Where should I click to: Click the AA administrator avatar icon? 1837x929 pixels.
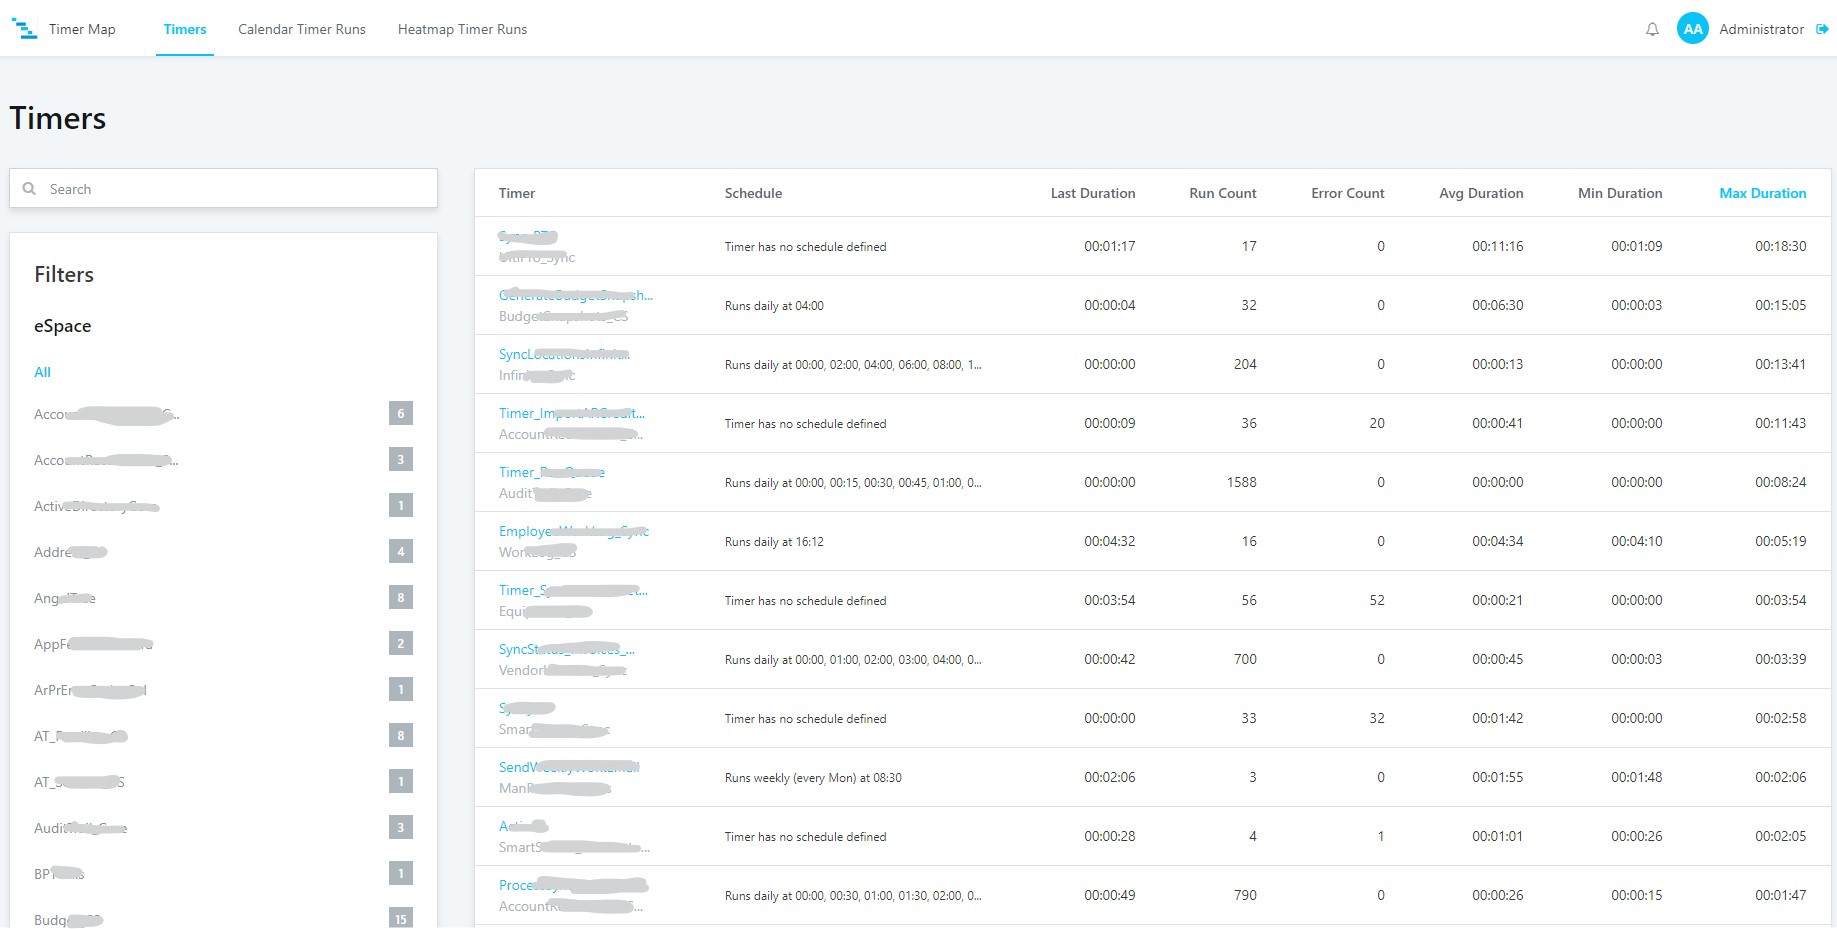tap(1692, 29)
